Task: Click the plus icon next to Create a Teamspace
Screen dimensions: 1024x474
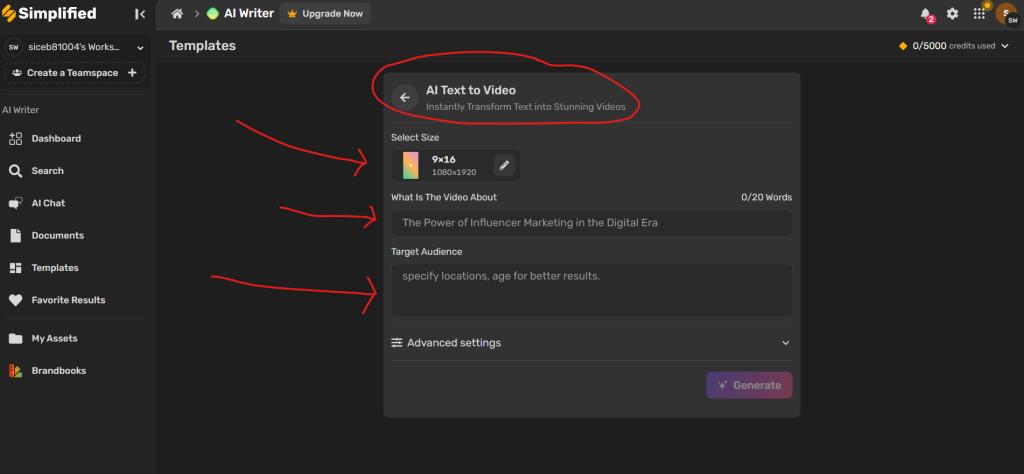Action: point(132,72)
